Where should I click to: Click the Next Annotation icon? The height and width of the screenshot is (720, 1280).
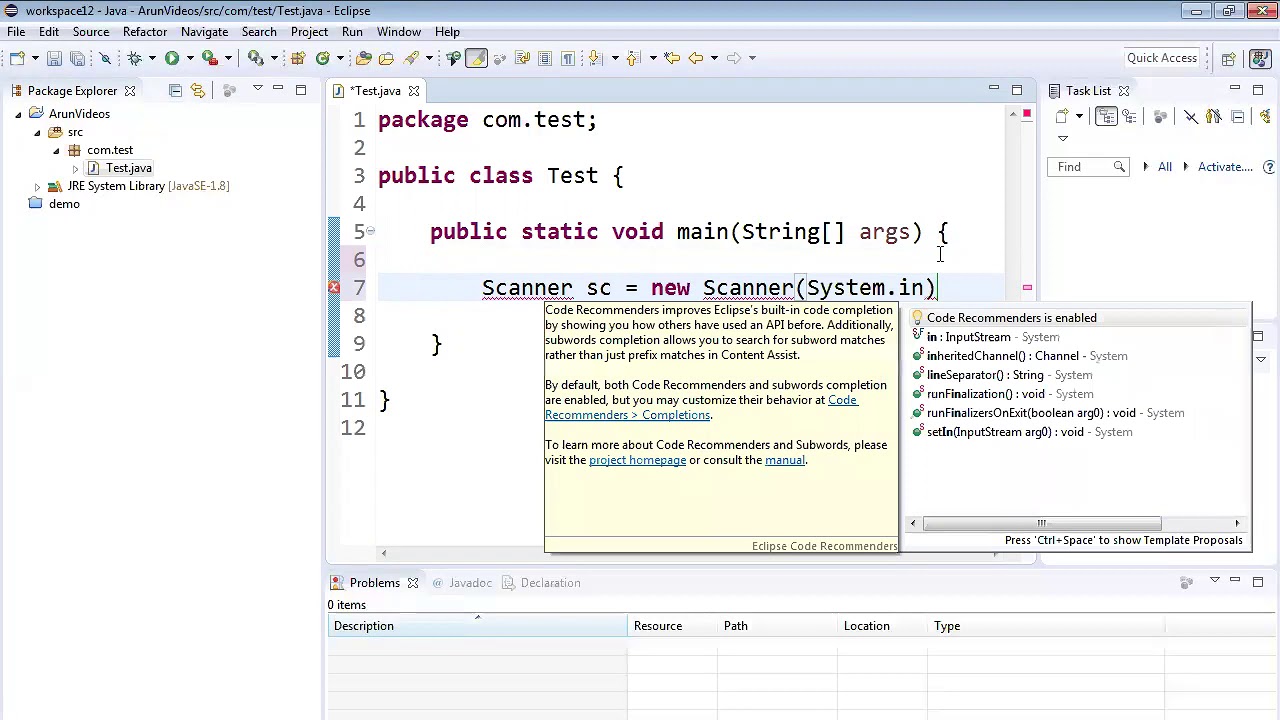click(595, 58)
